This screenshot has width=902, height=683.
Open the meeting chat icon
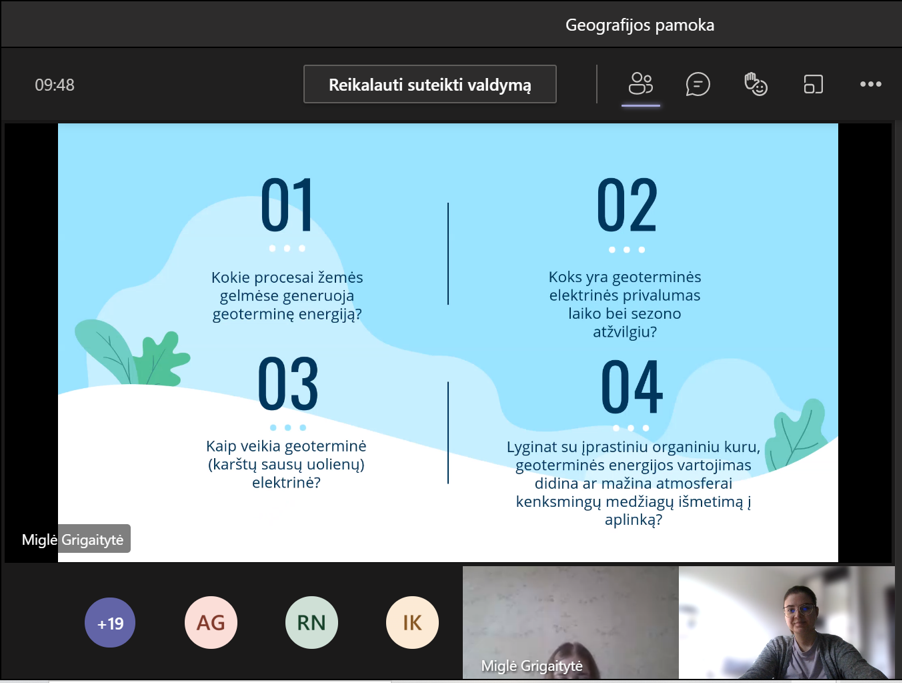(x=698, y=85)
